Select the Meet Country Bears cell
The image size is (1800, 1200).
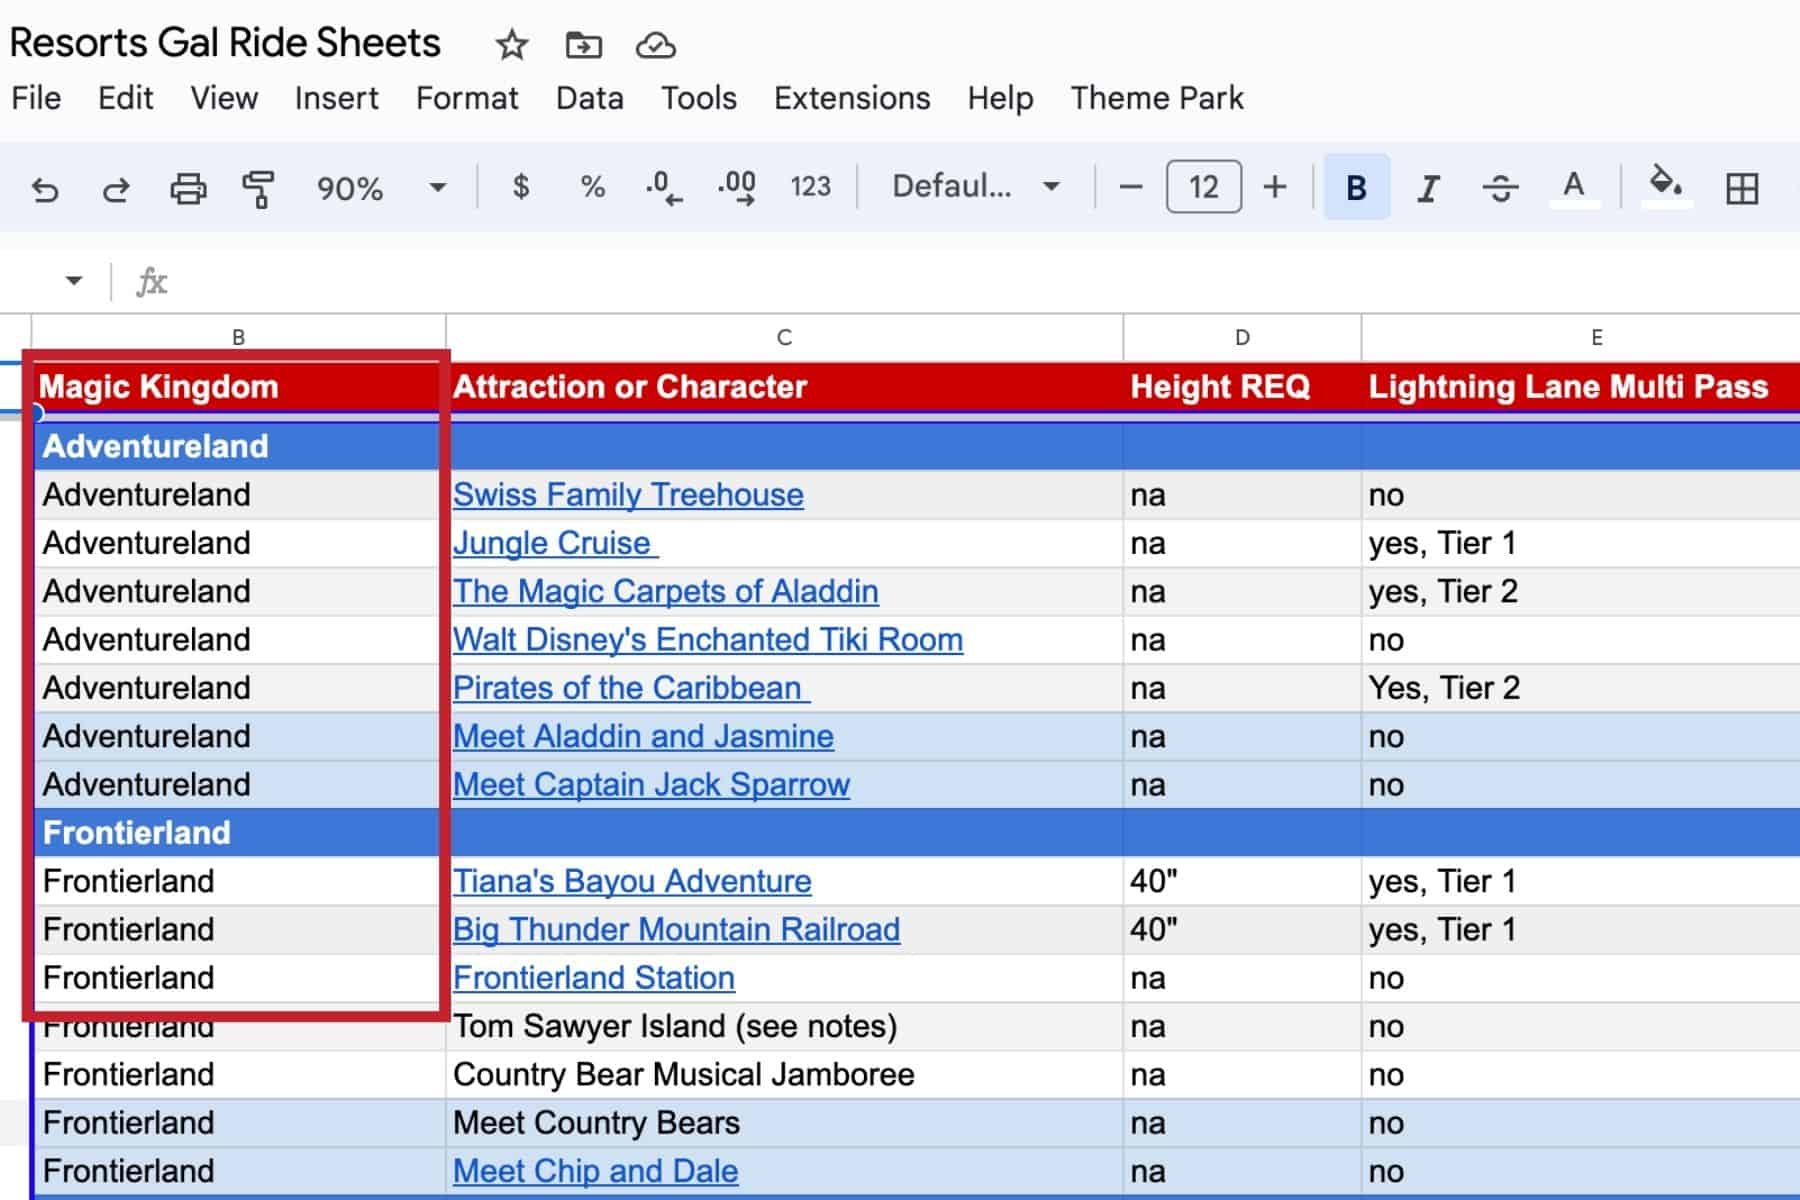[x=785, y=1123]
